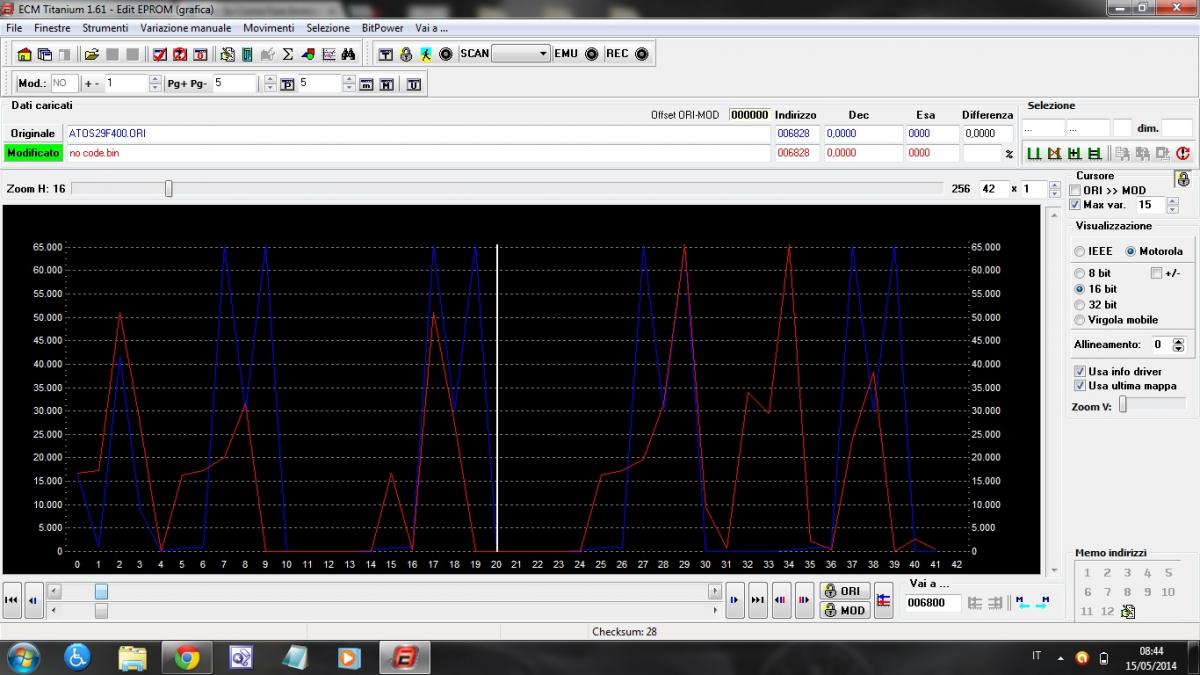
Task: Click the round button next to REC
Action: 642,54
